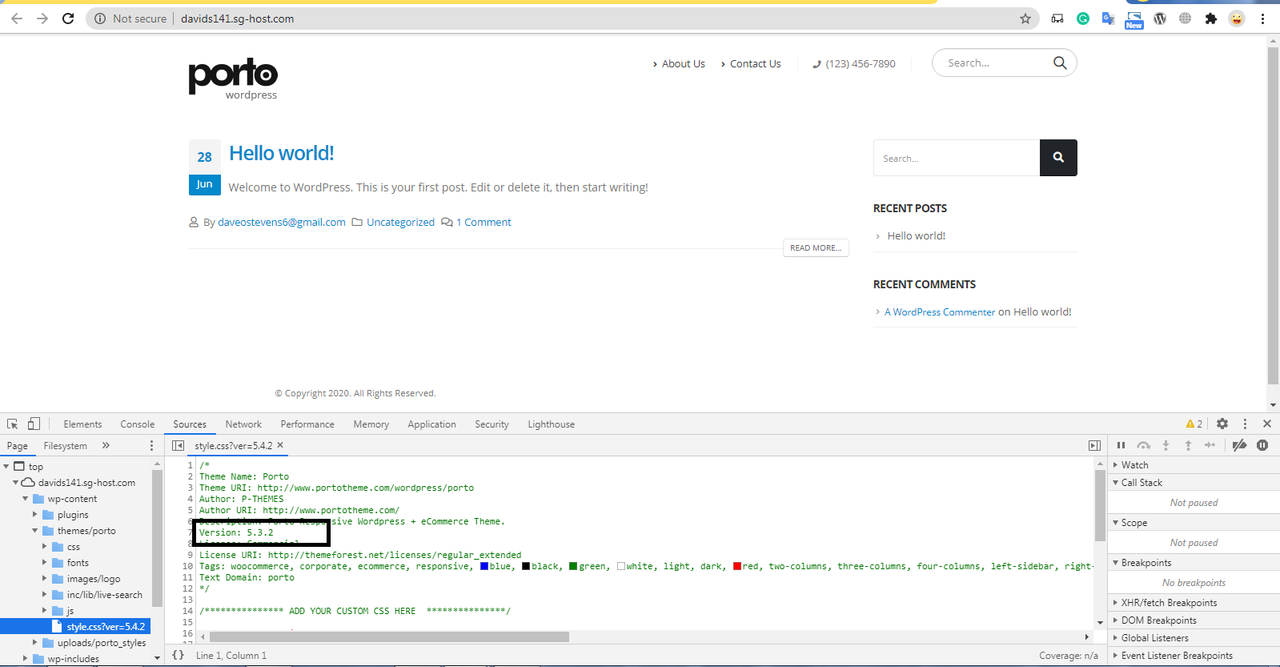Click the address bar URL
Screen dimensions: 1280x667
point(237,18)
